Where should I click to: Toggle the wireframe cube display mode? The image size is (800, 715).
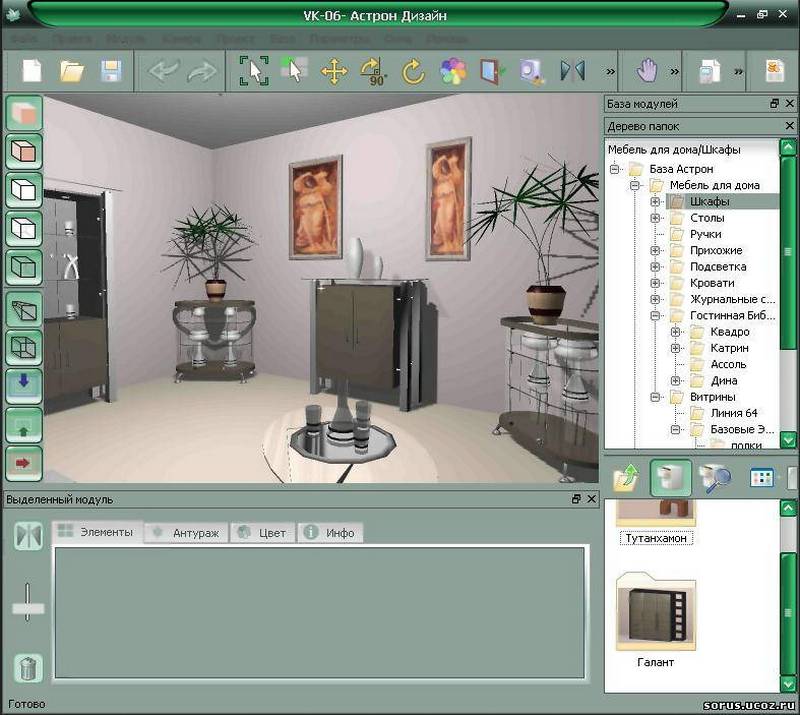point(25,347)
